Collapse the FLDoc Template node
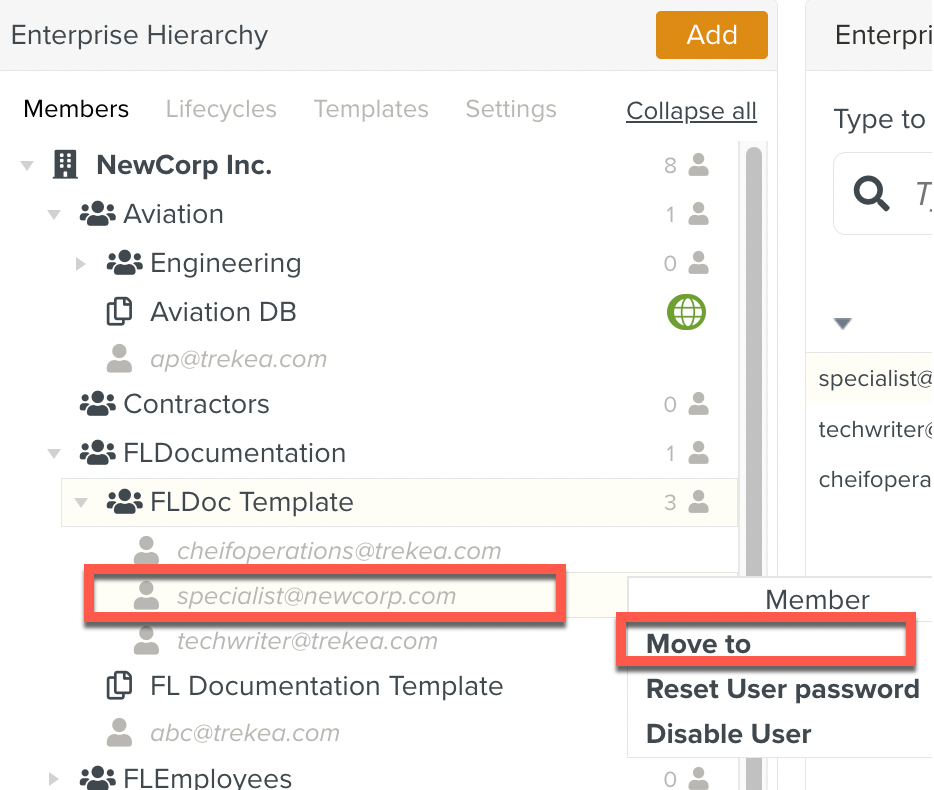Image resolution: width=934 pixels, height=790 pixels. coord(82,502)
